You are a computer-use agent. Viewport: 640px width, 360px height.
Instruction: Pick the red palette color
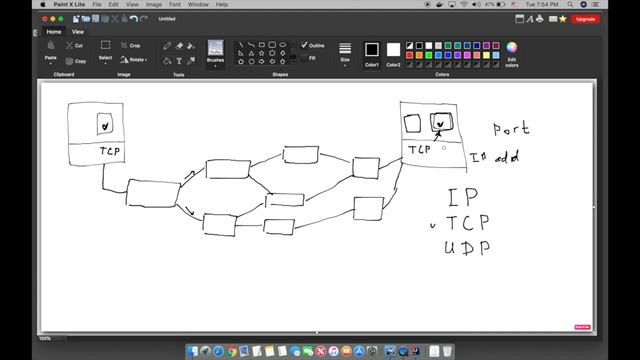point(409,55)
